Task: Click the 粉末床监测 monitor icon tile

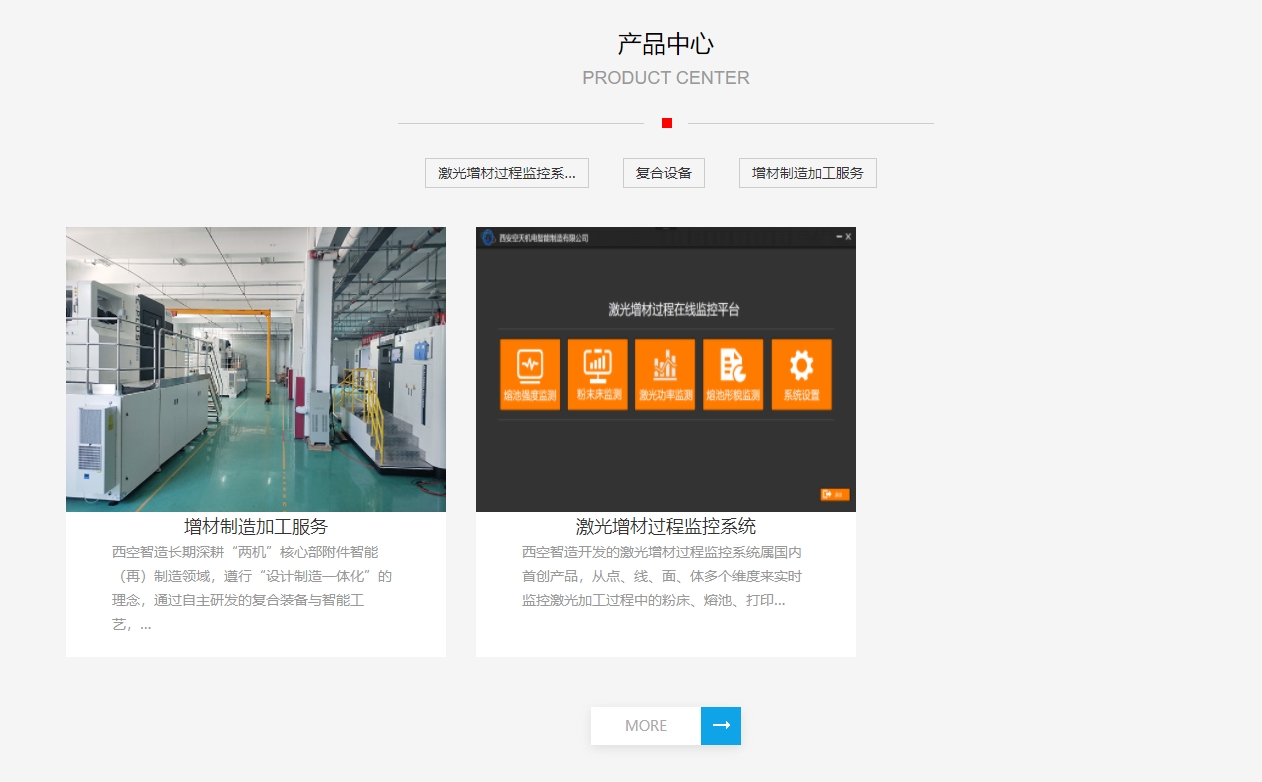Action: (598, 374)
